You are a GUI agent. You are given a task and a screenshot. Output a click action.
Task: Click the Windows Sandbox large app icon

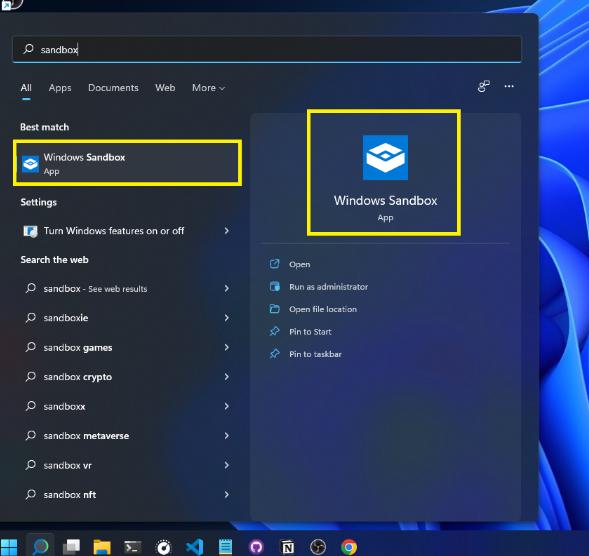(x=385, y=157)
